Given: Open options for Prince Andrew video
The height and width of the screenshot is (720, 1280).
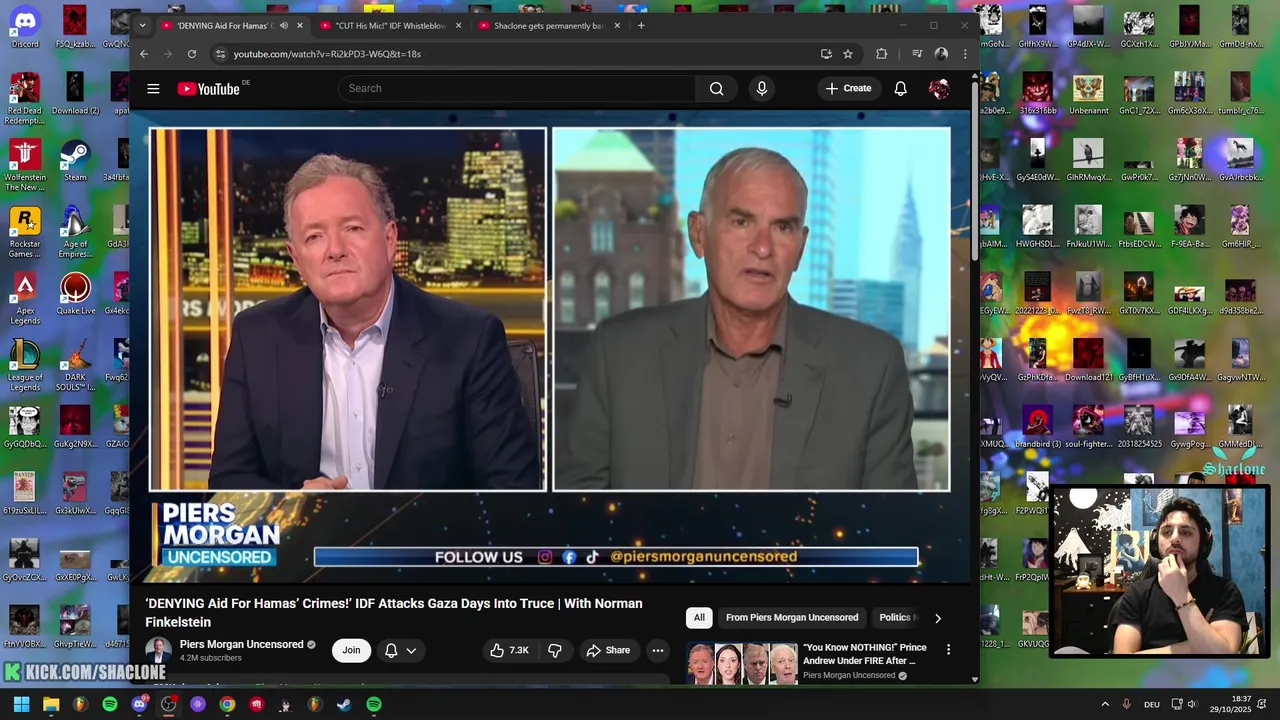Looking at the screenshot, I should tap(948, 649).
